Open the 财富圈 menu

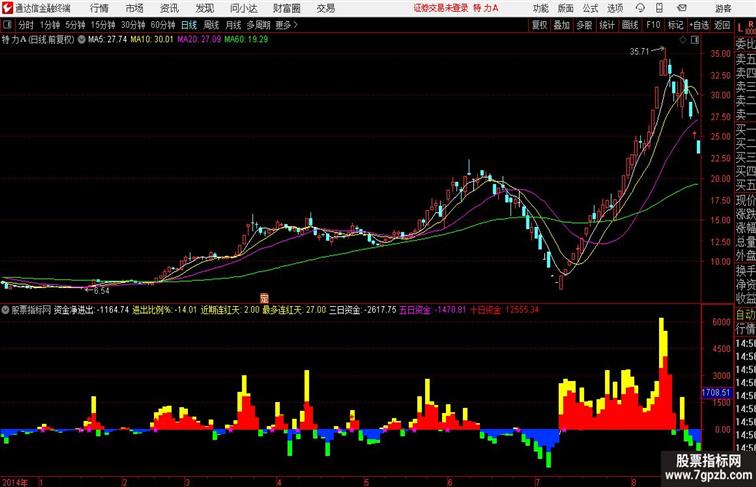286,8
